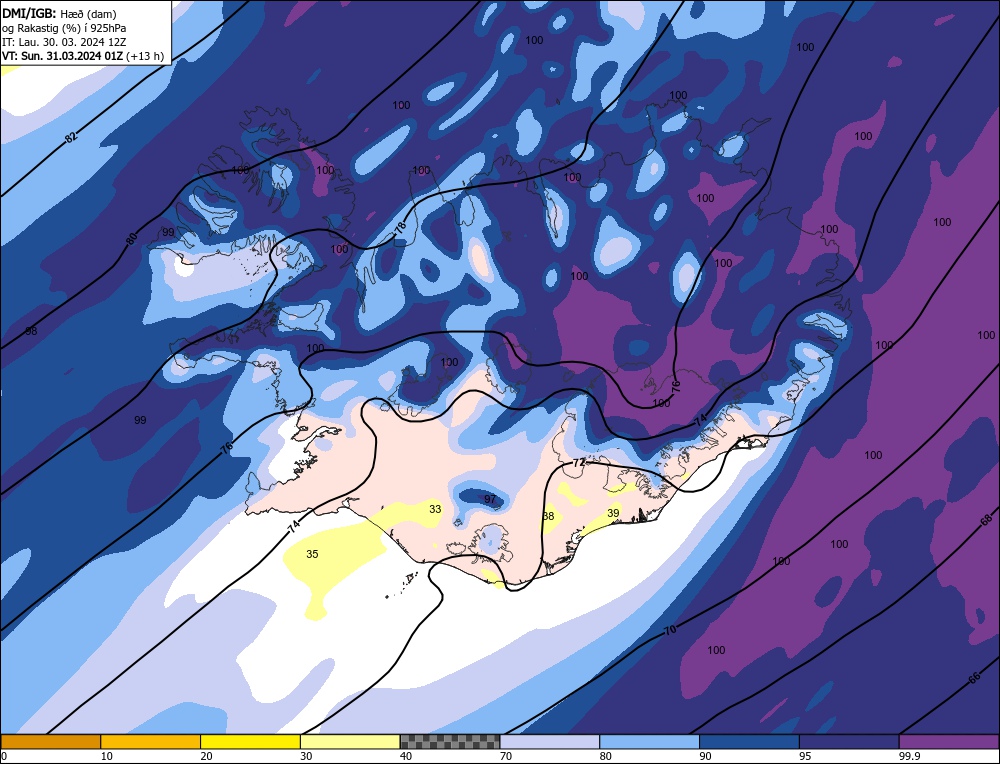Click the legend tick label '99.9'
Image resolution: width=1000 pixels, height=764 pixels.
tap(908, 756)
